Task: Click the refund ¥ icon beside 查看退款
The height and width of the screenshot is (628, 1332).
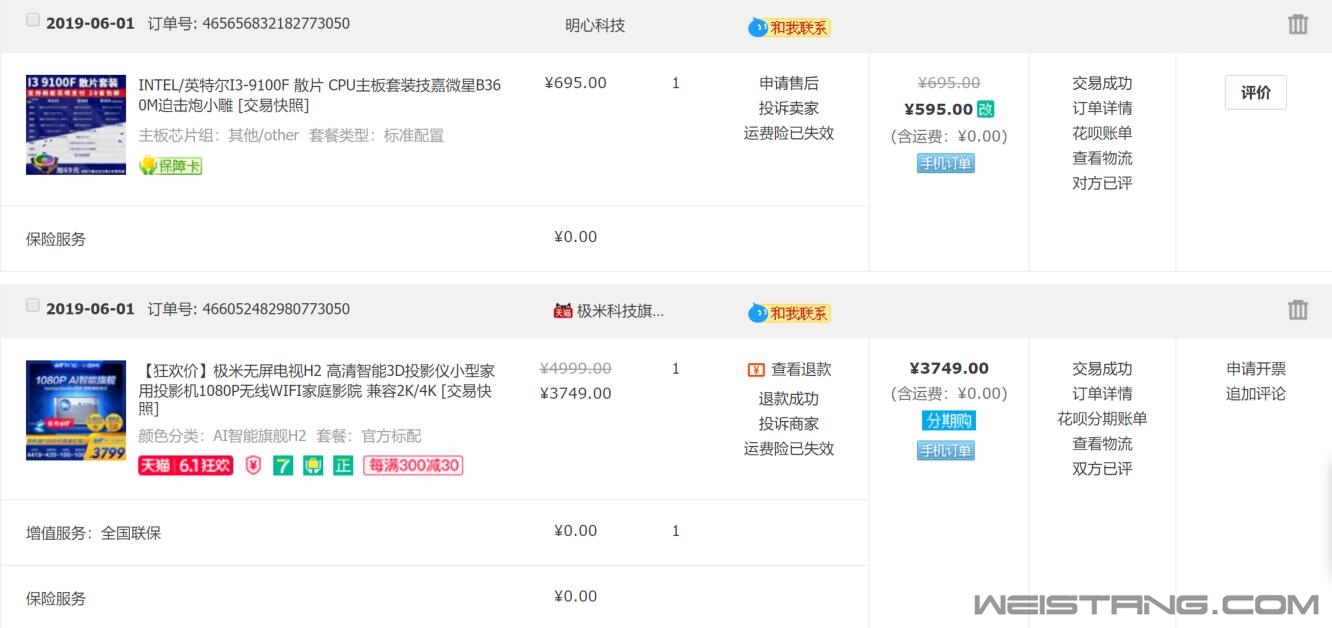Action: pyautogui.click(x=756, y=370)
